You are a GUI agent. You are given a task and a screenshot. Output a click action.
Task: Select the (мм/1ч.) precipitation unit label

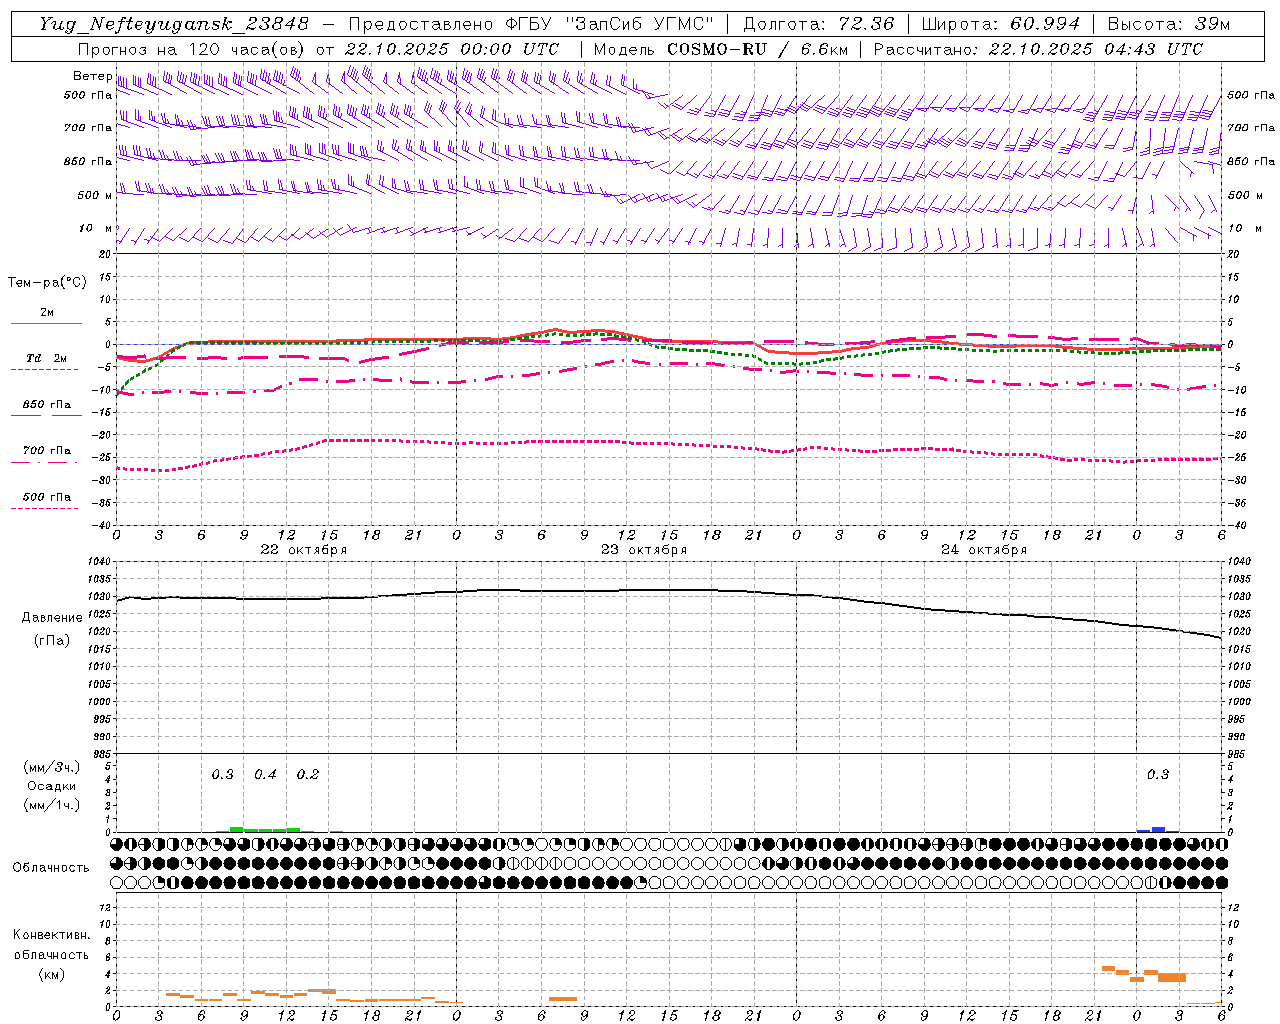52,805
